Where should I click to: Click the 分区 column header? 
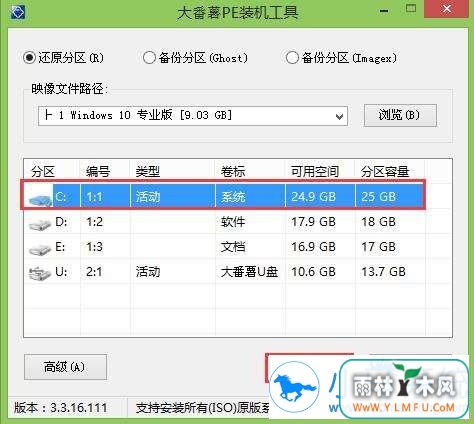(43, 172)
